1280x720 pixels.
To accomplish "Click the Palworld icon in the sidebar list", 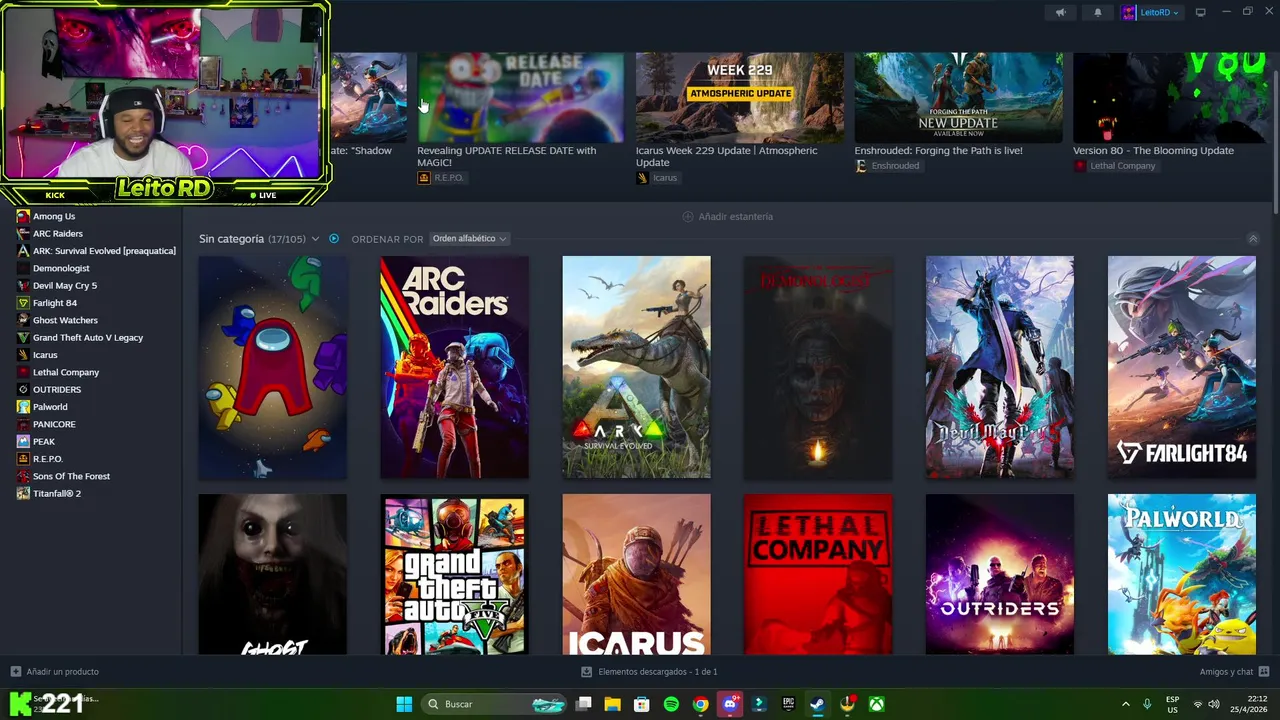I will pyautogui.click(x=24, y=407).
